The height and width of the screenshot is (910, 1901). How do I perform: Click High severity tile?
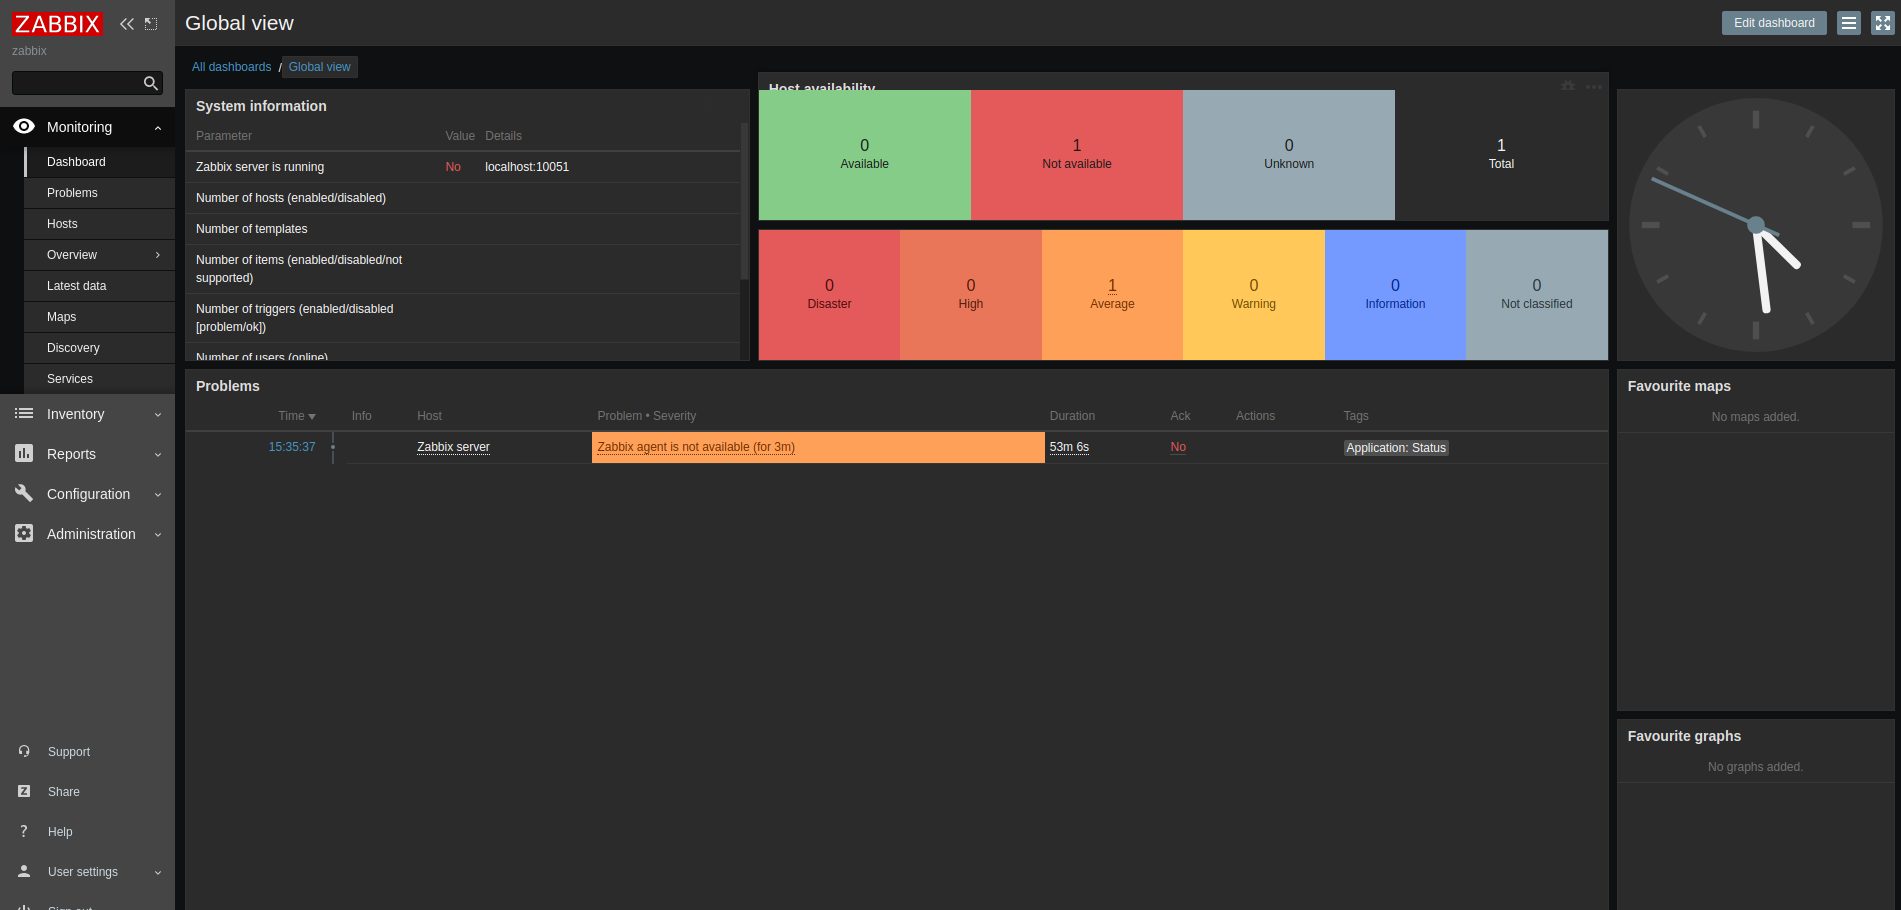(x=971, y=295)
